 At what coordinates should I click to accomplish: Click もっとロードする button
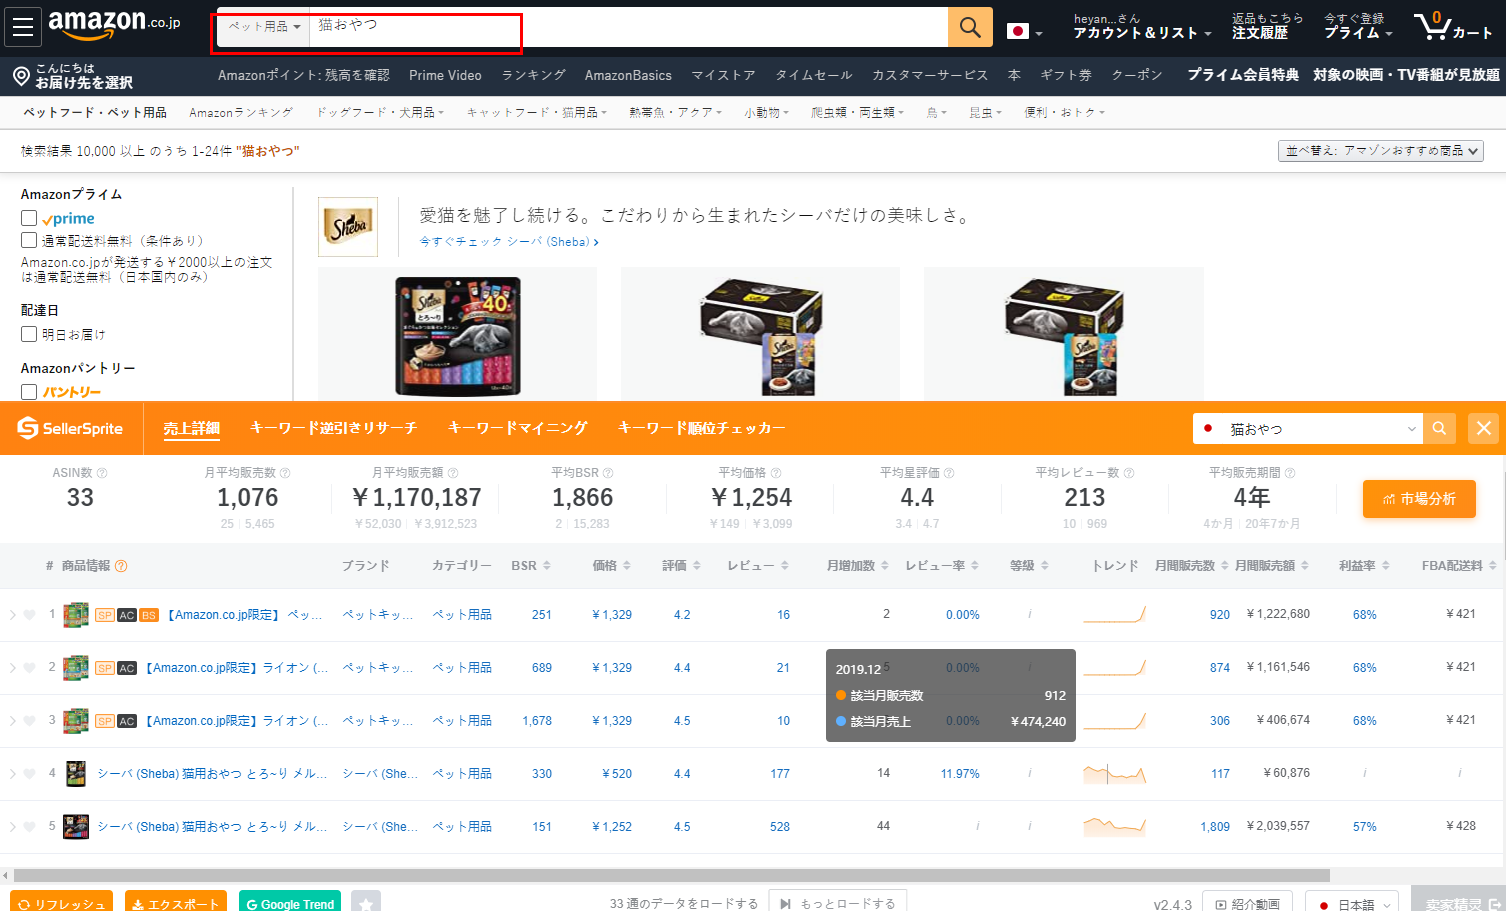coord(838,902)
